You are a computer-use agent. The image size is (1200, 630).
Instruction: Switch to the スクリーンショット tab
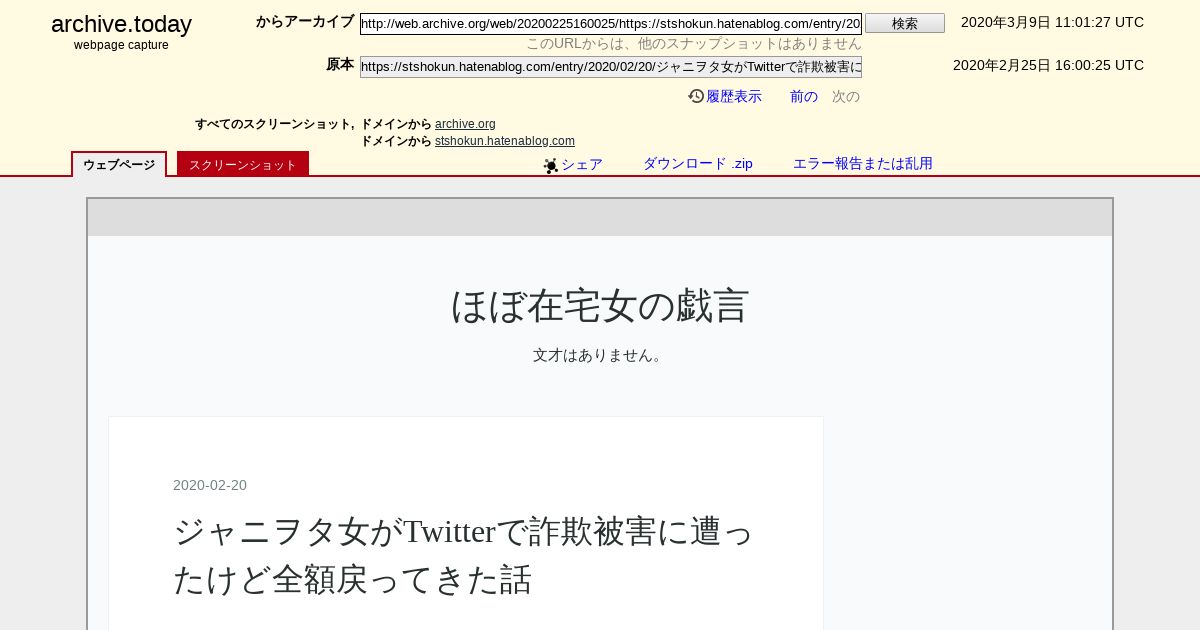click(x=243, y=164)
